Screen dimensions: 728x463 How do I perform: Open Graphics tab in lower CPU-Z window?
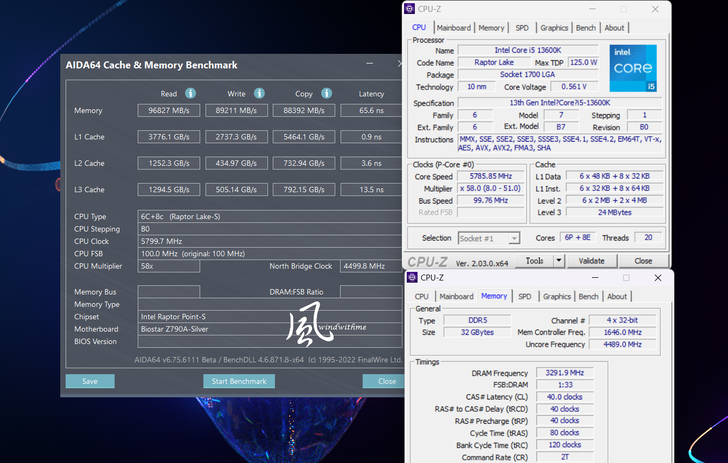coord(557,296)
